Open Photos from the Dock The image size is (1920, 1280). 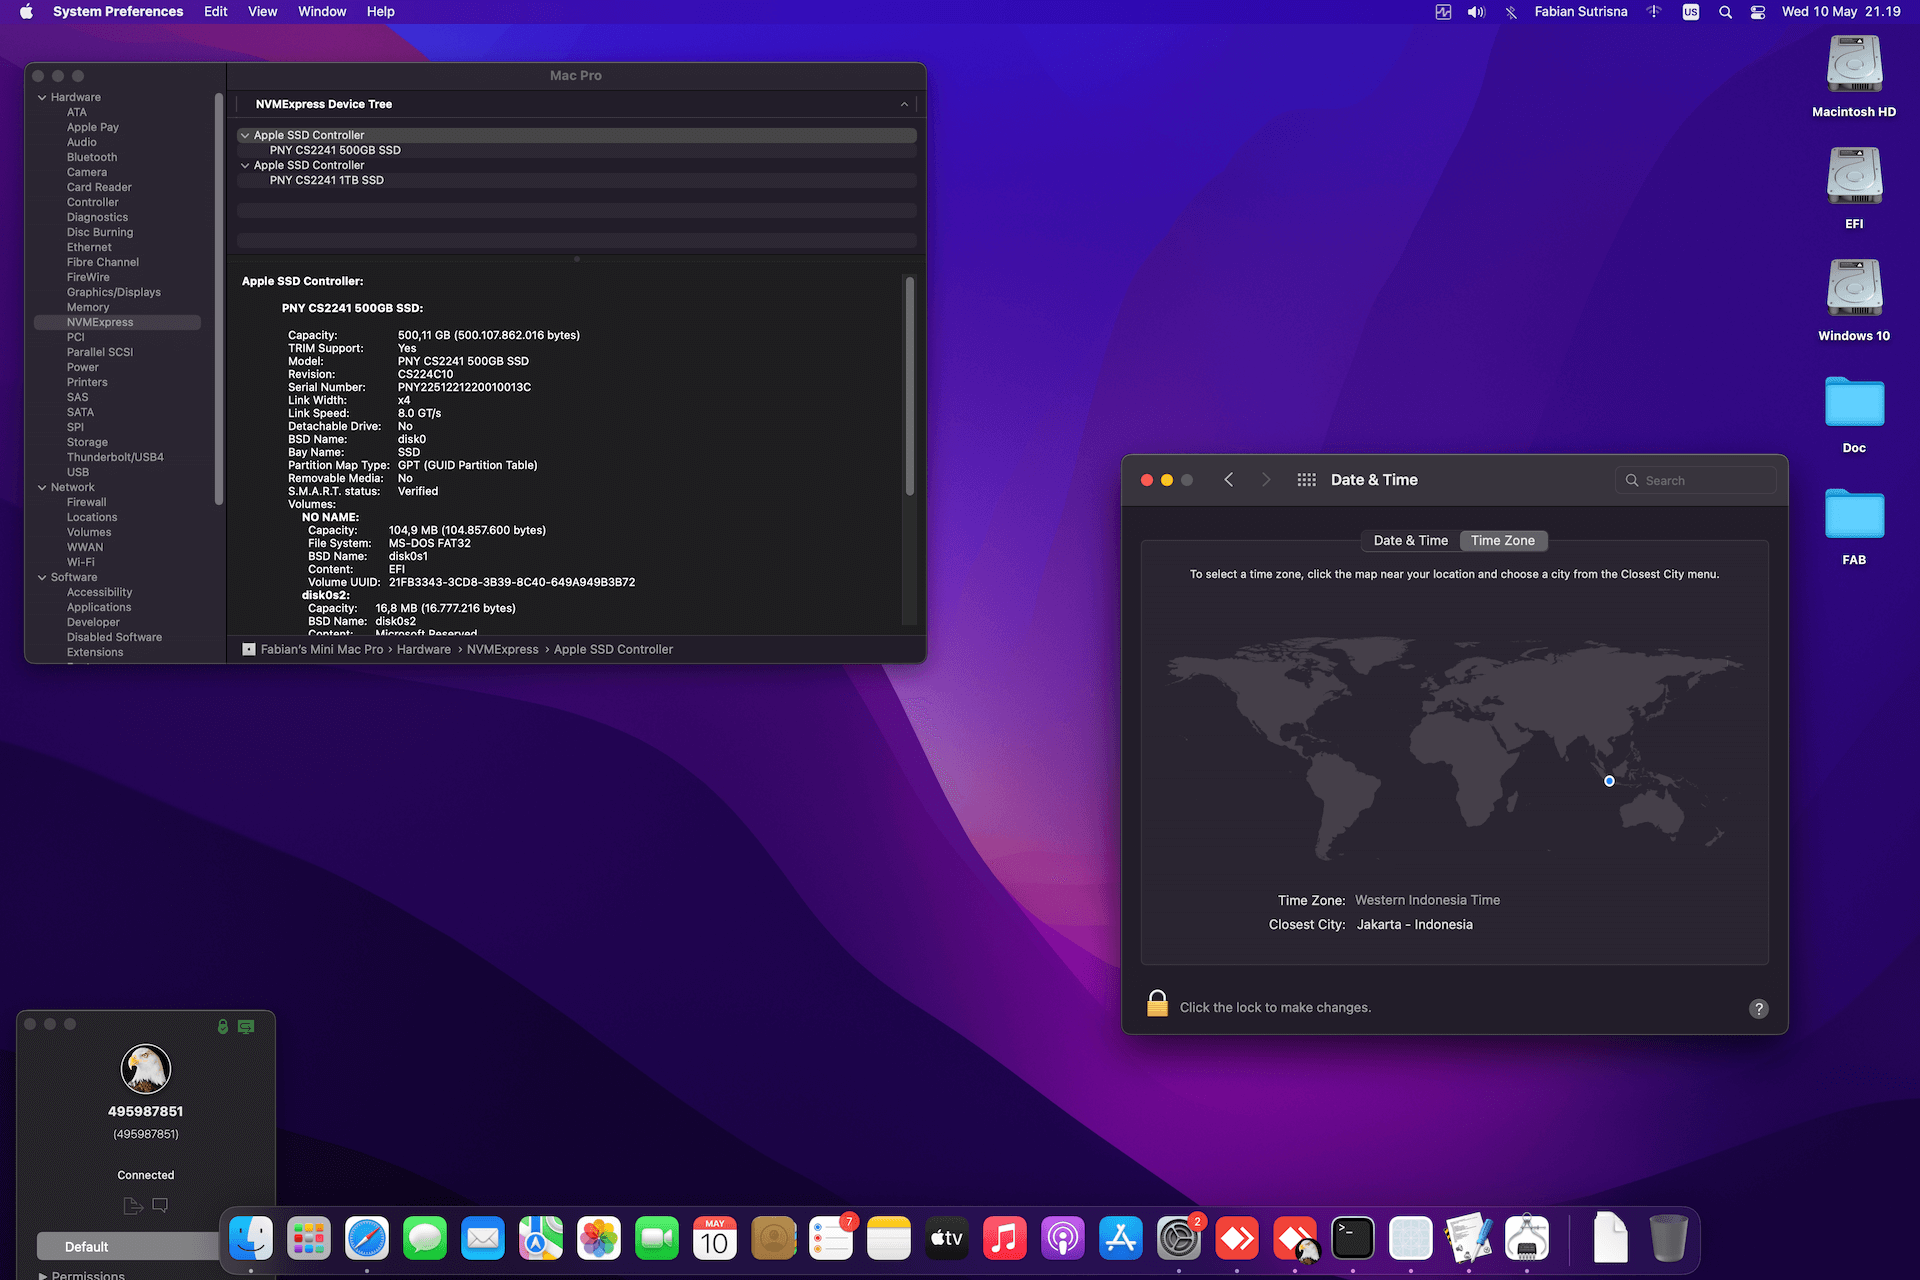point(599,1240)
